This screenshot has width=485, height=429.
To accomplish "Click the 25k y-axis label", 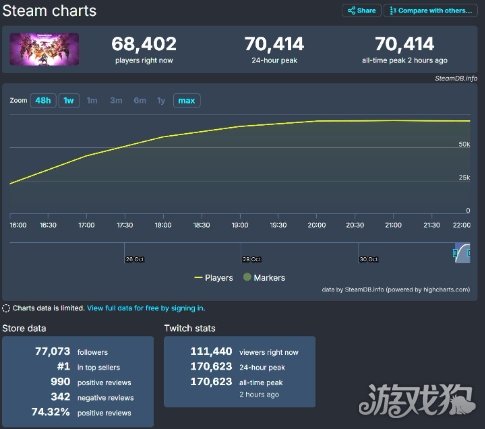I will 464,178.
